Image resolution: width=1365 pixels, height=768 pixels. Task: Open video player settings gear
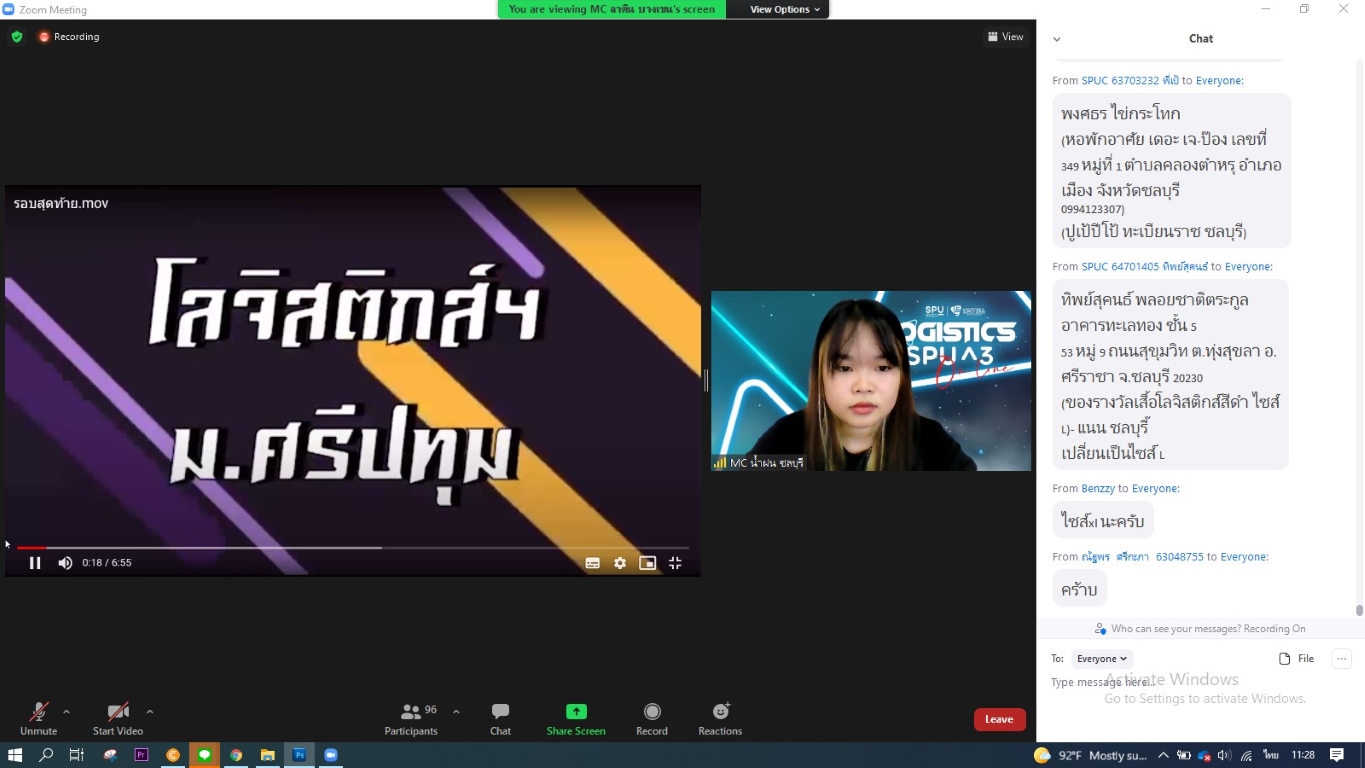point(620,563)
